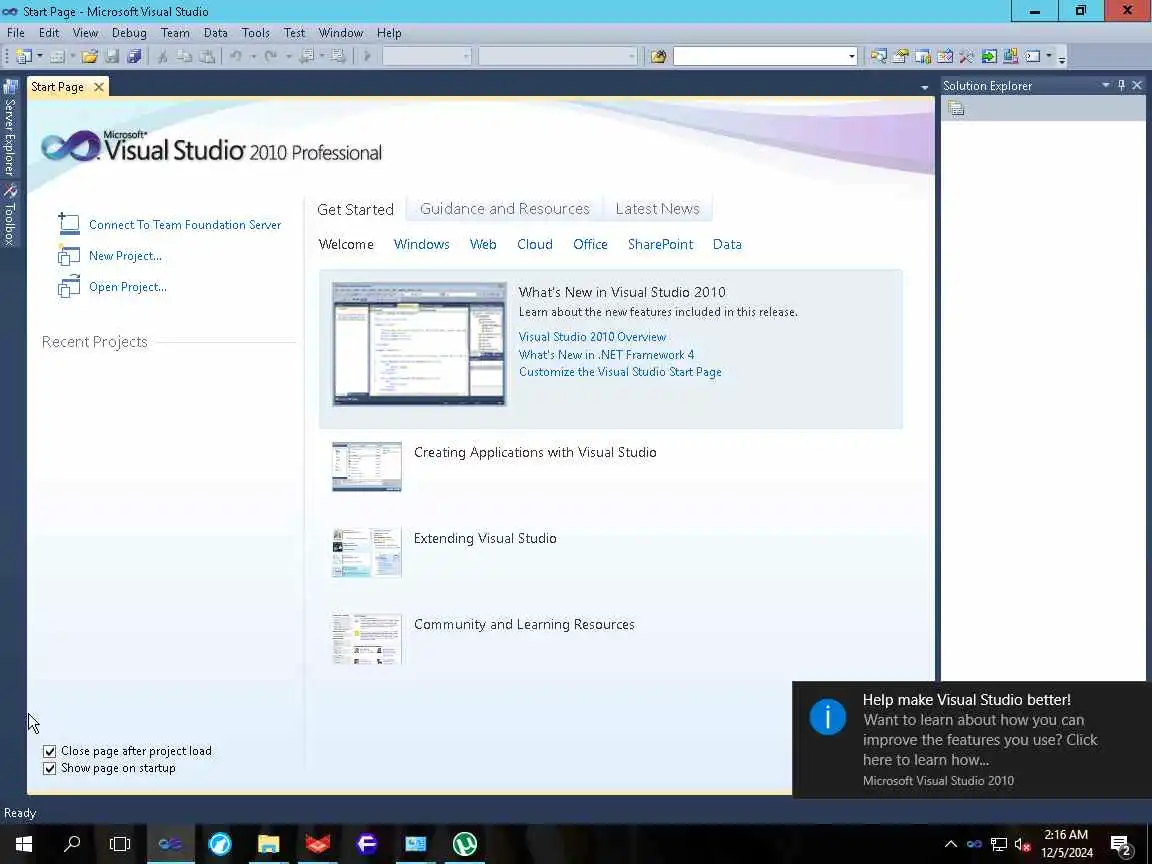1152x864 pixels.
Task: Toggle Close page after project load checkbox
Action: (x=49, y=751)
